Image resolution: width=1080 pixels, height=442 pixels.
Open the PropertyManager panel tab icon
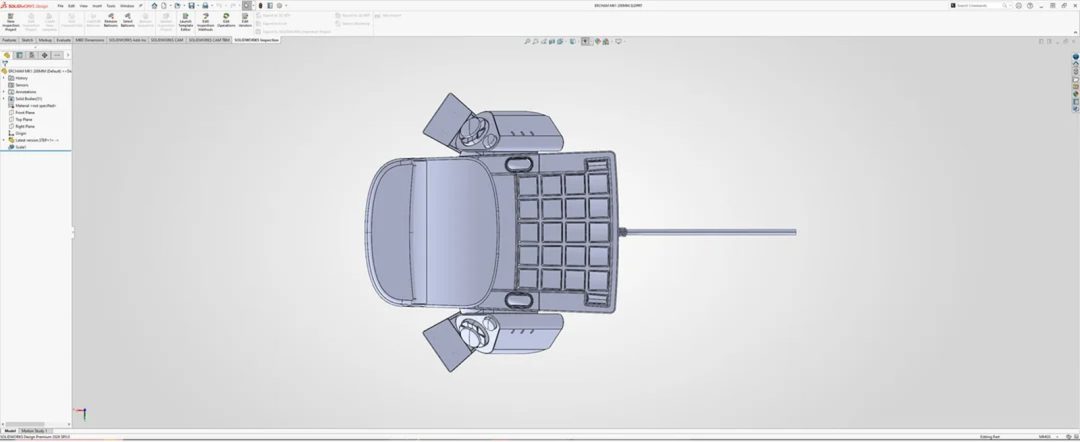tap(20, 55)
